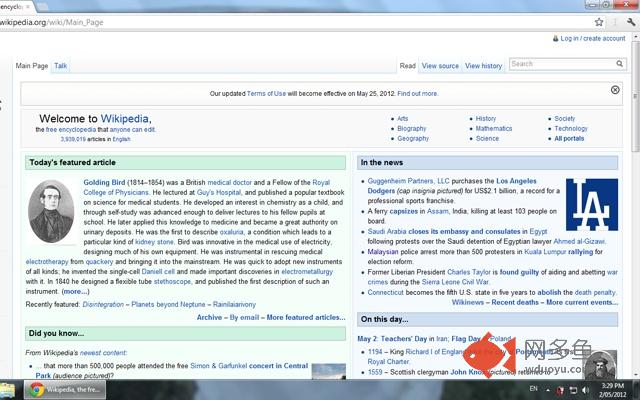Screen dimensions: 640x400
Task: Open the Disintegration recently featured link
Action: pos(103,304)
